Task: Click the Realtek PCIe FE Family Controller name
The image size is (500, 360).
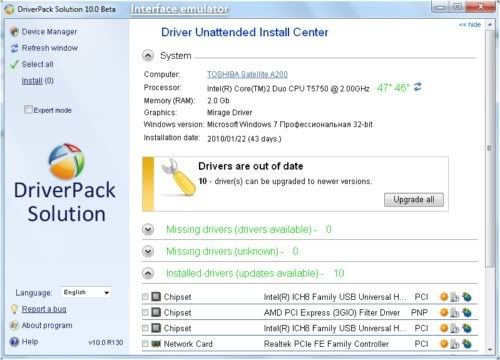Action: 326,344
